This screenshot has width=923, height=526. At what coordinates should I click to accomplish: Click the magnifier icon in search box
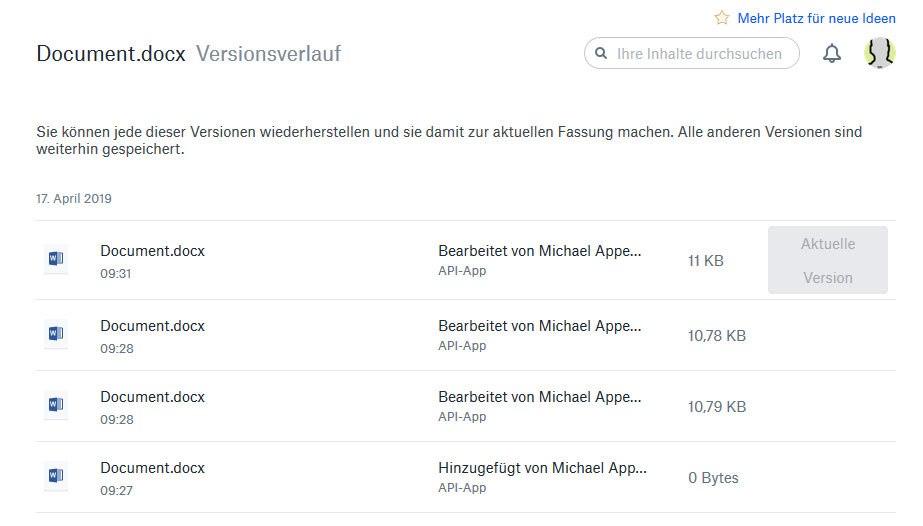coord(601,54)
